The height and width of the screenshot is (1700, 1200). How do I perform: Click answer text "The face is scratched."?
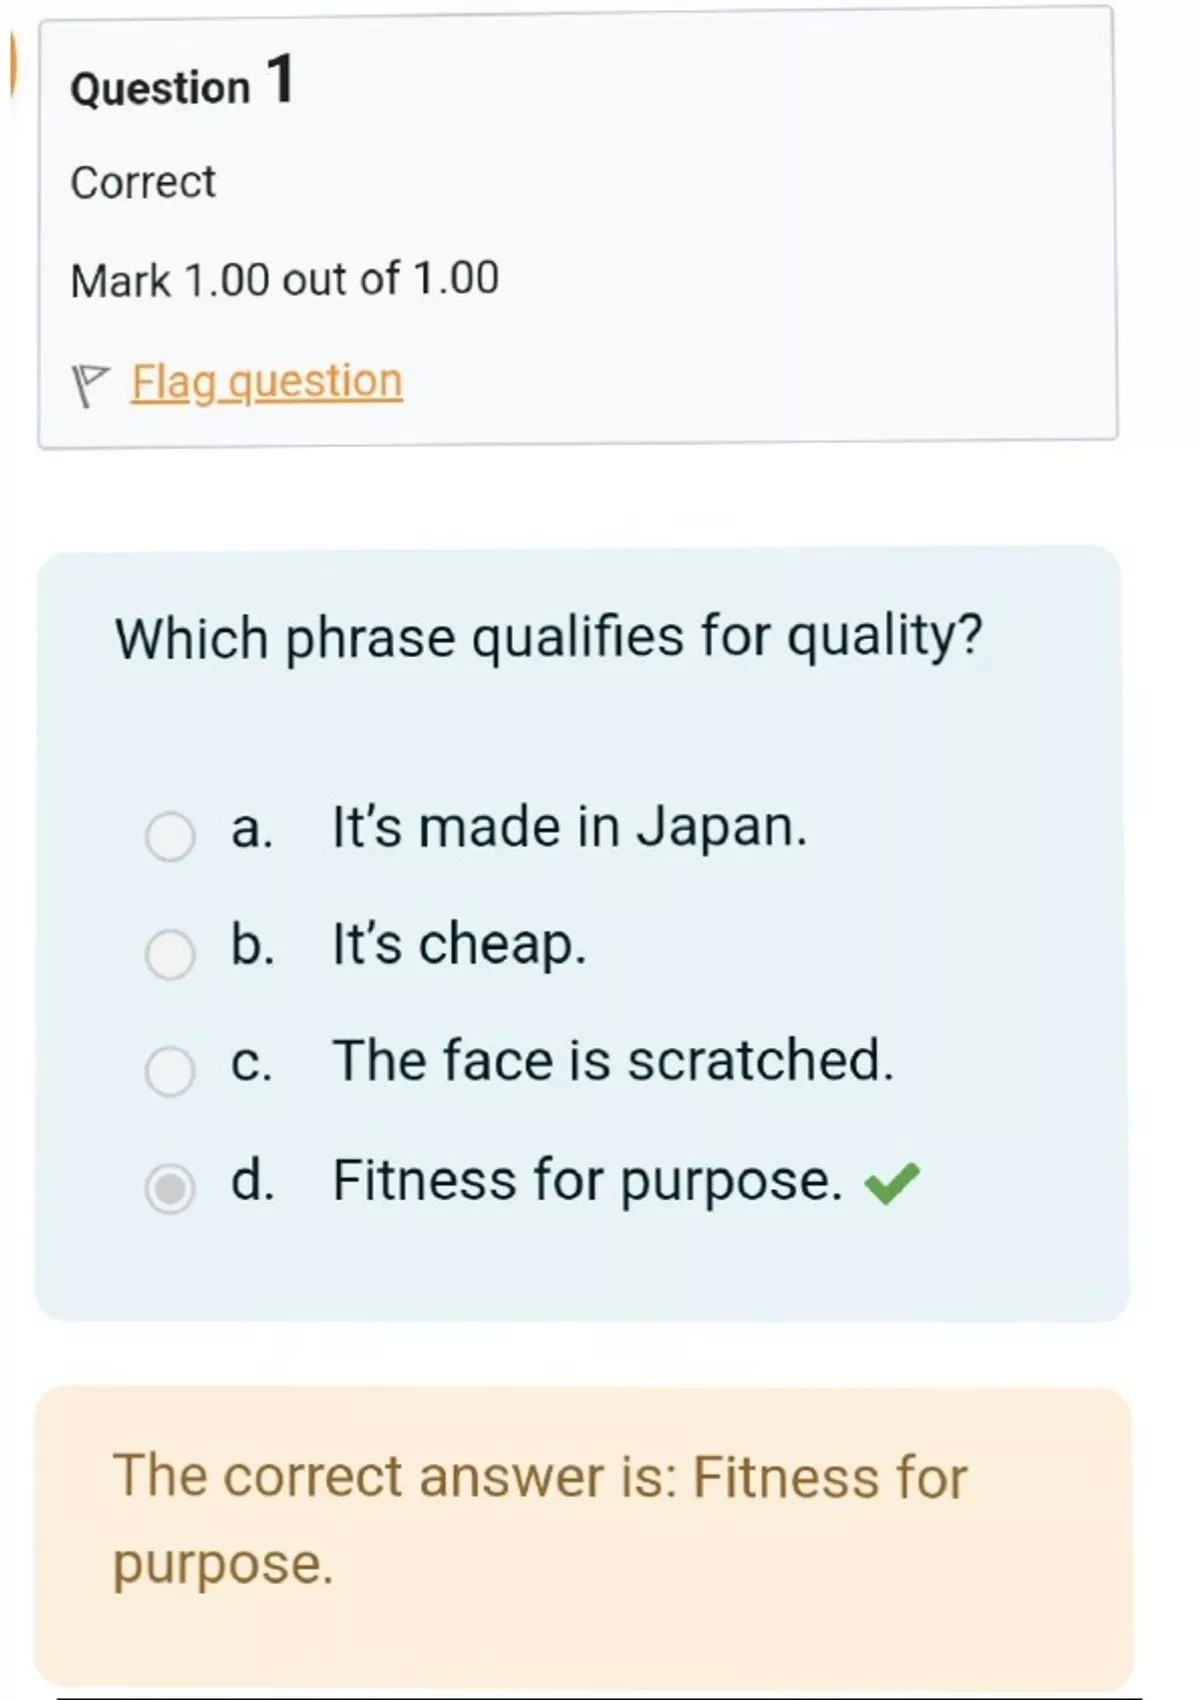612,1061
